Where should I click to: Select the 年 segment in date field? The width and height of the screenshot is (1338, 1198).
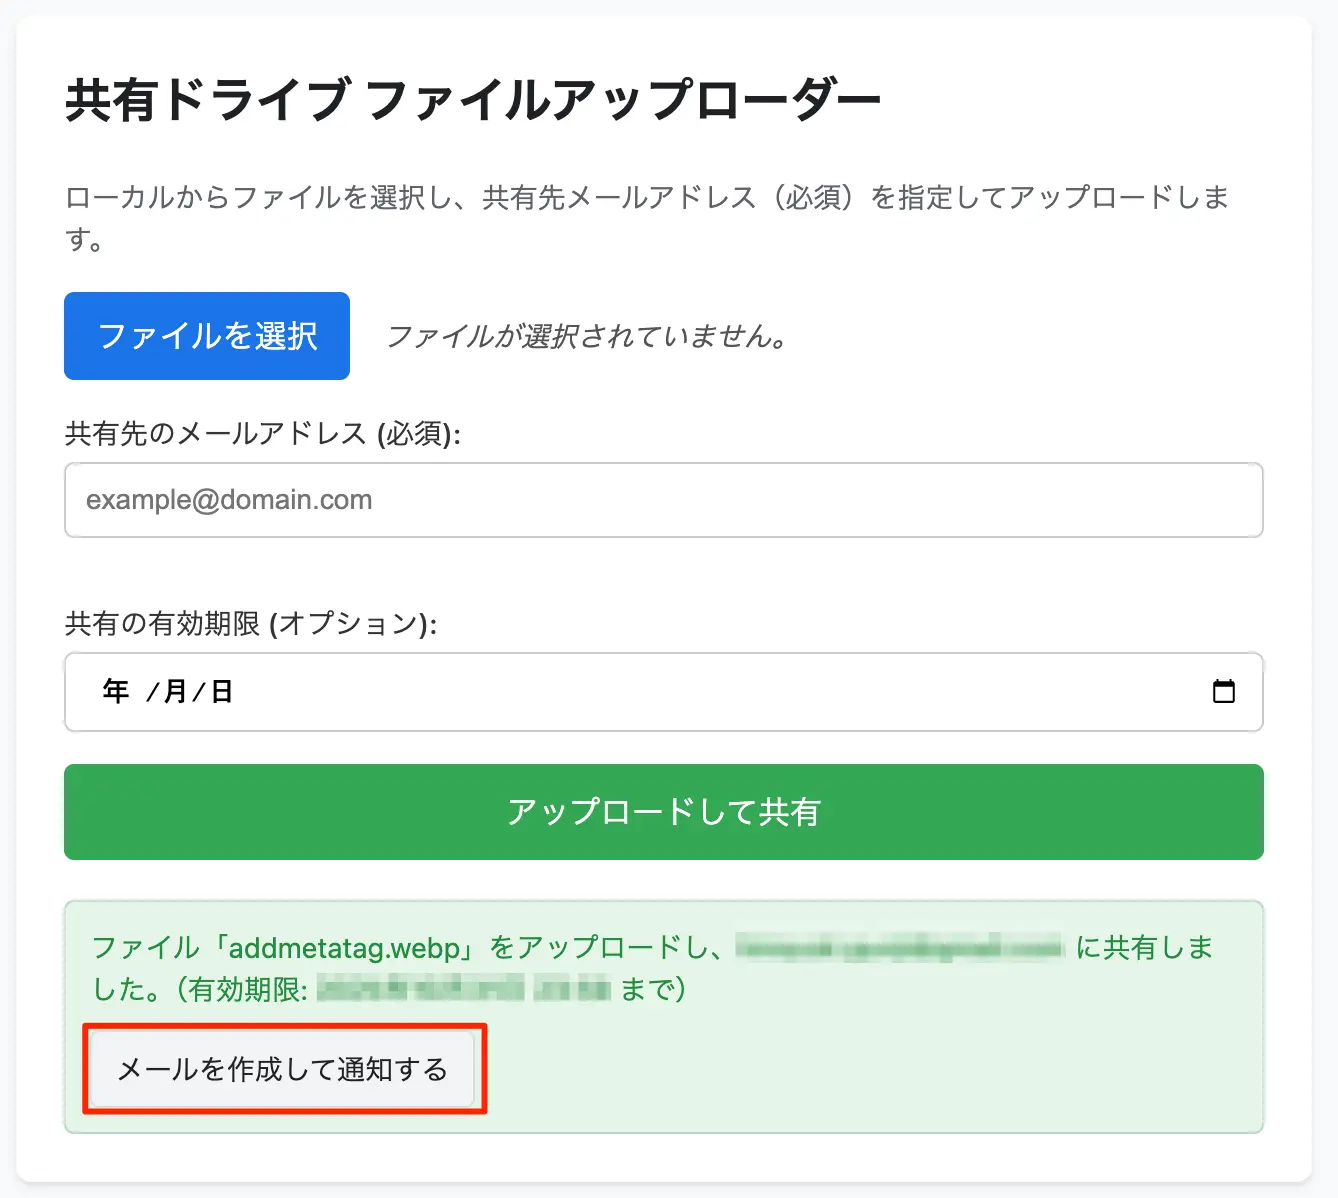coord(116,691)
